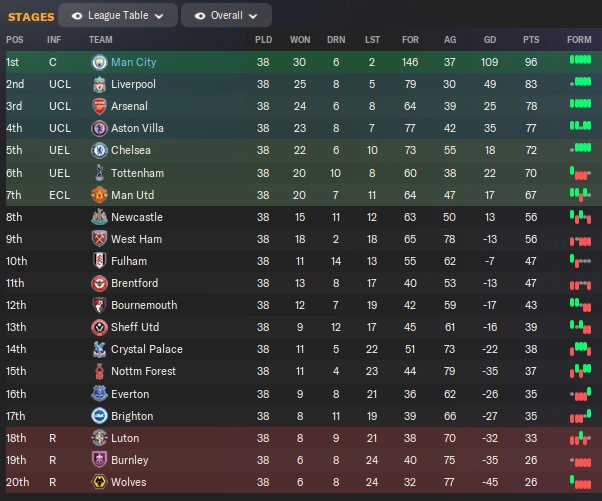Screen dimensions: 602x501
Task: Click the Chelsea club badge
Action: point(98,150)
